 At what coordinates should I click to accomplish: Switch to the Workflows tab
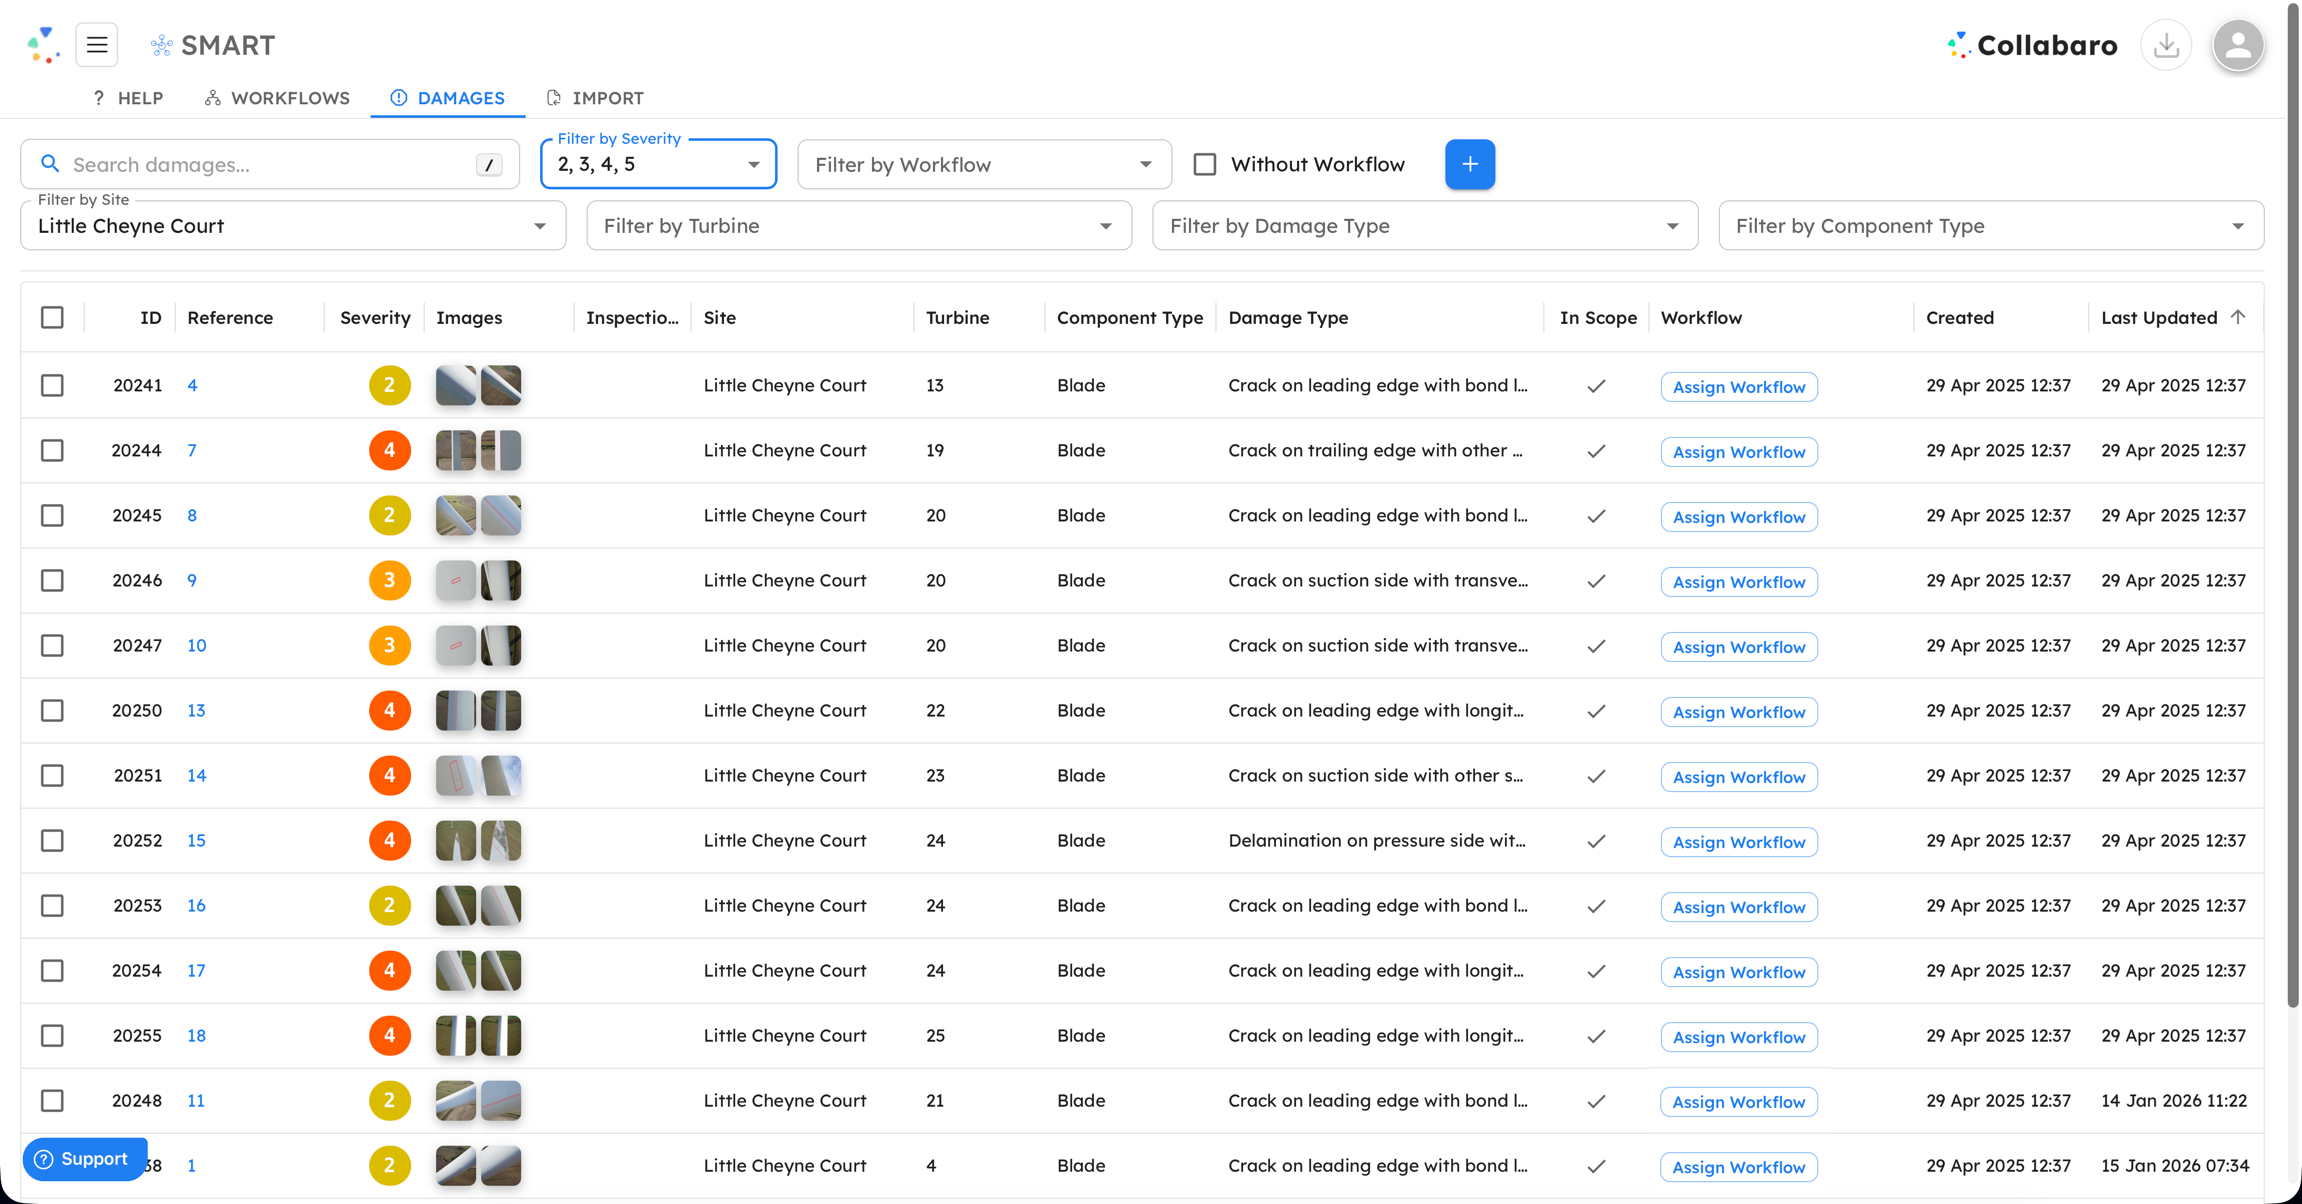[277, 98]
